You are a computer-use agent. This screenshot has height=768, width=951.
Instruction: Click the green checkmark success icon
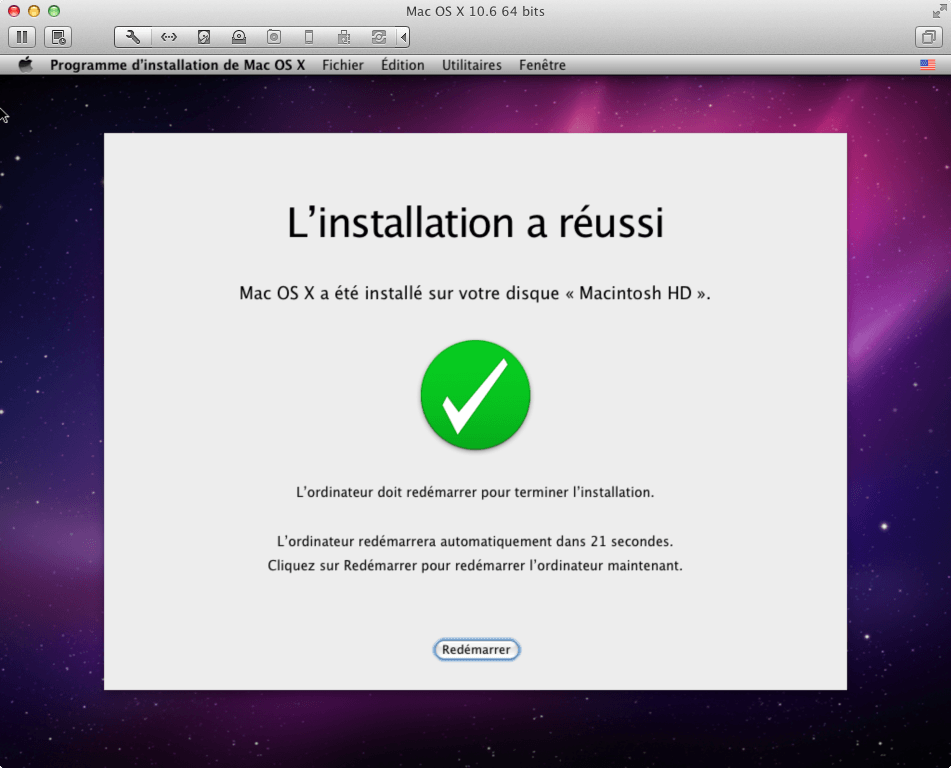pyautogui.click(x=476, y=395)
